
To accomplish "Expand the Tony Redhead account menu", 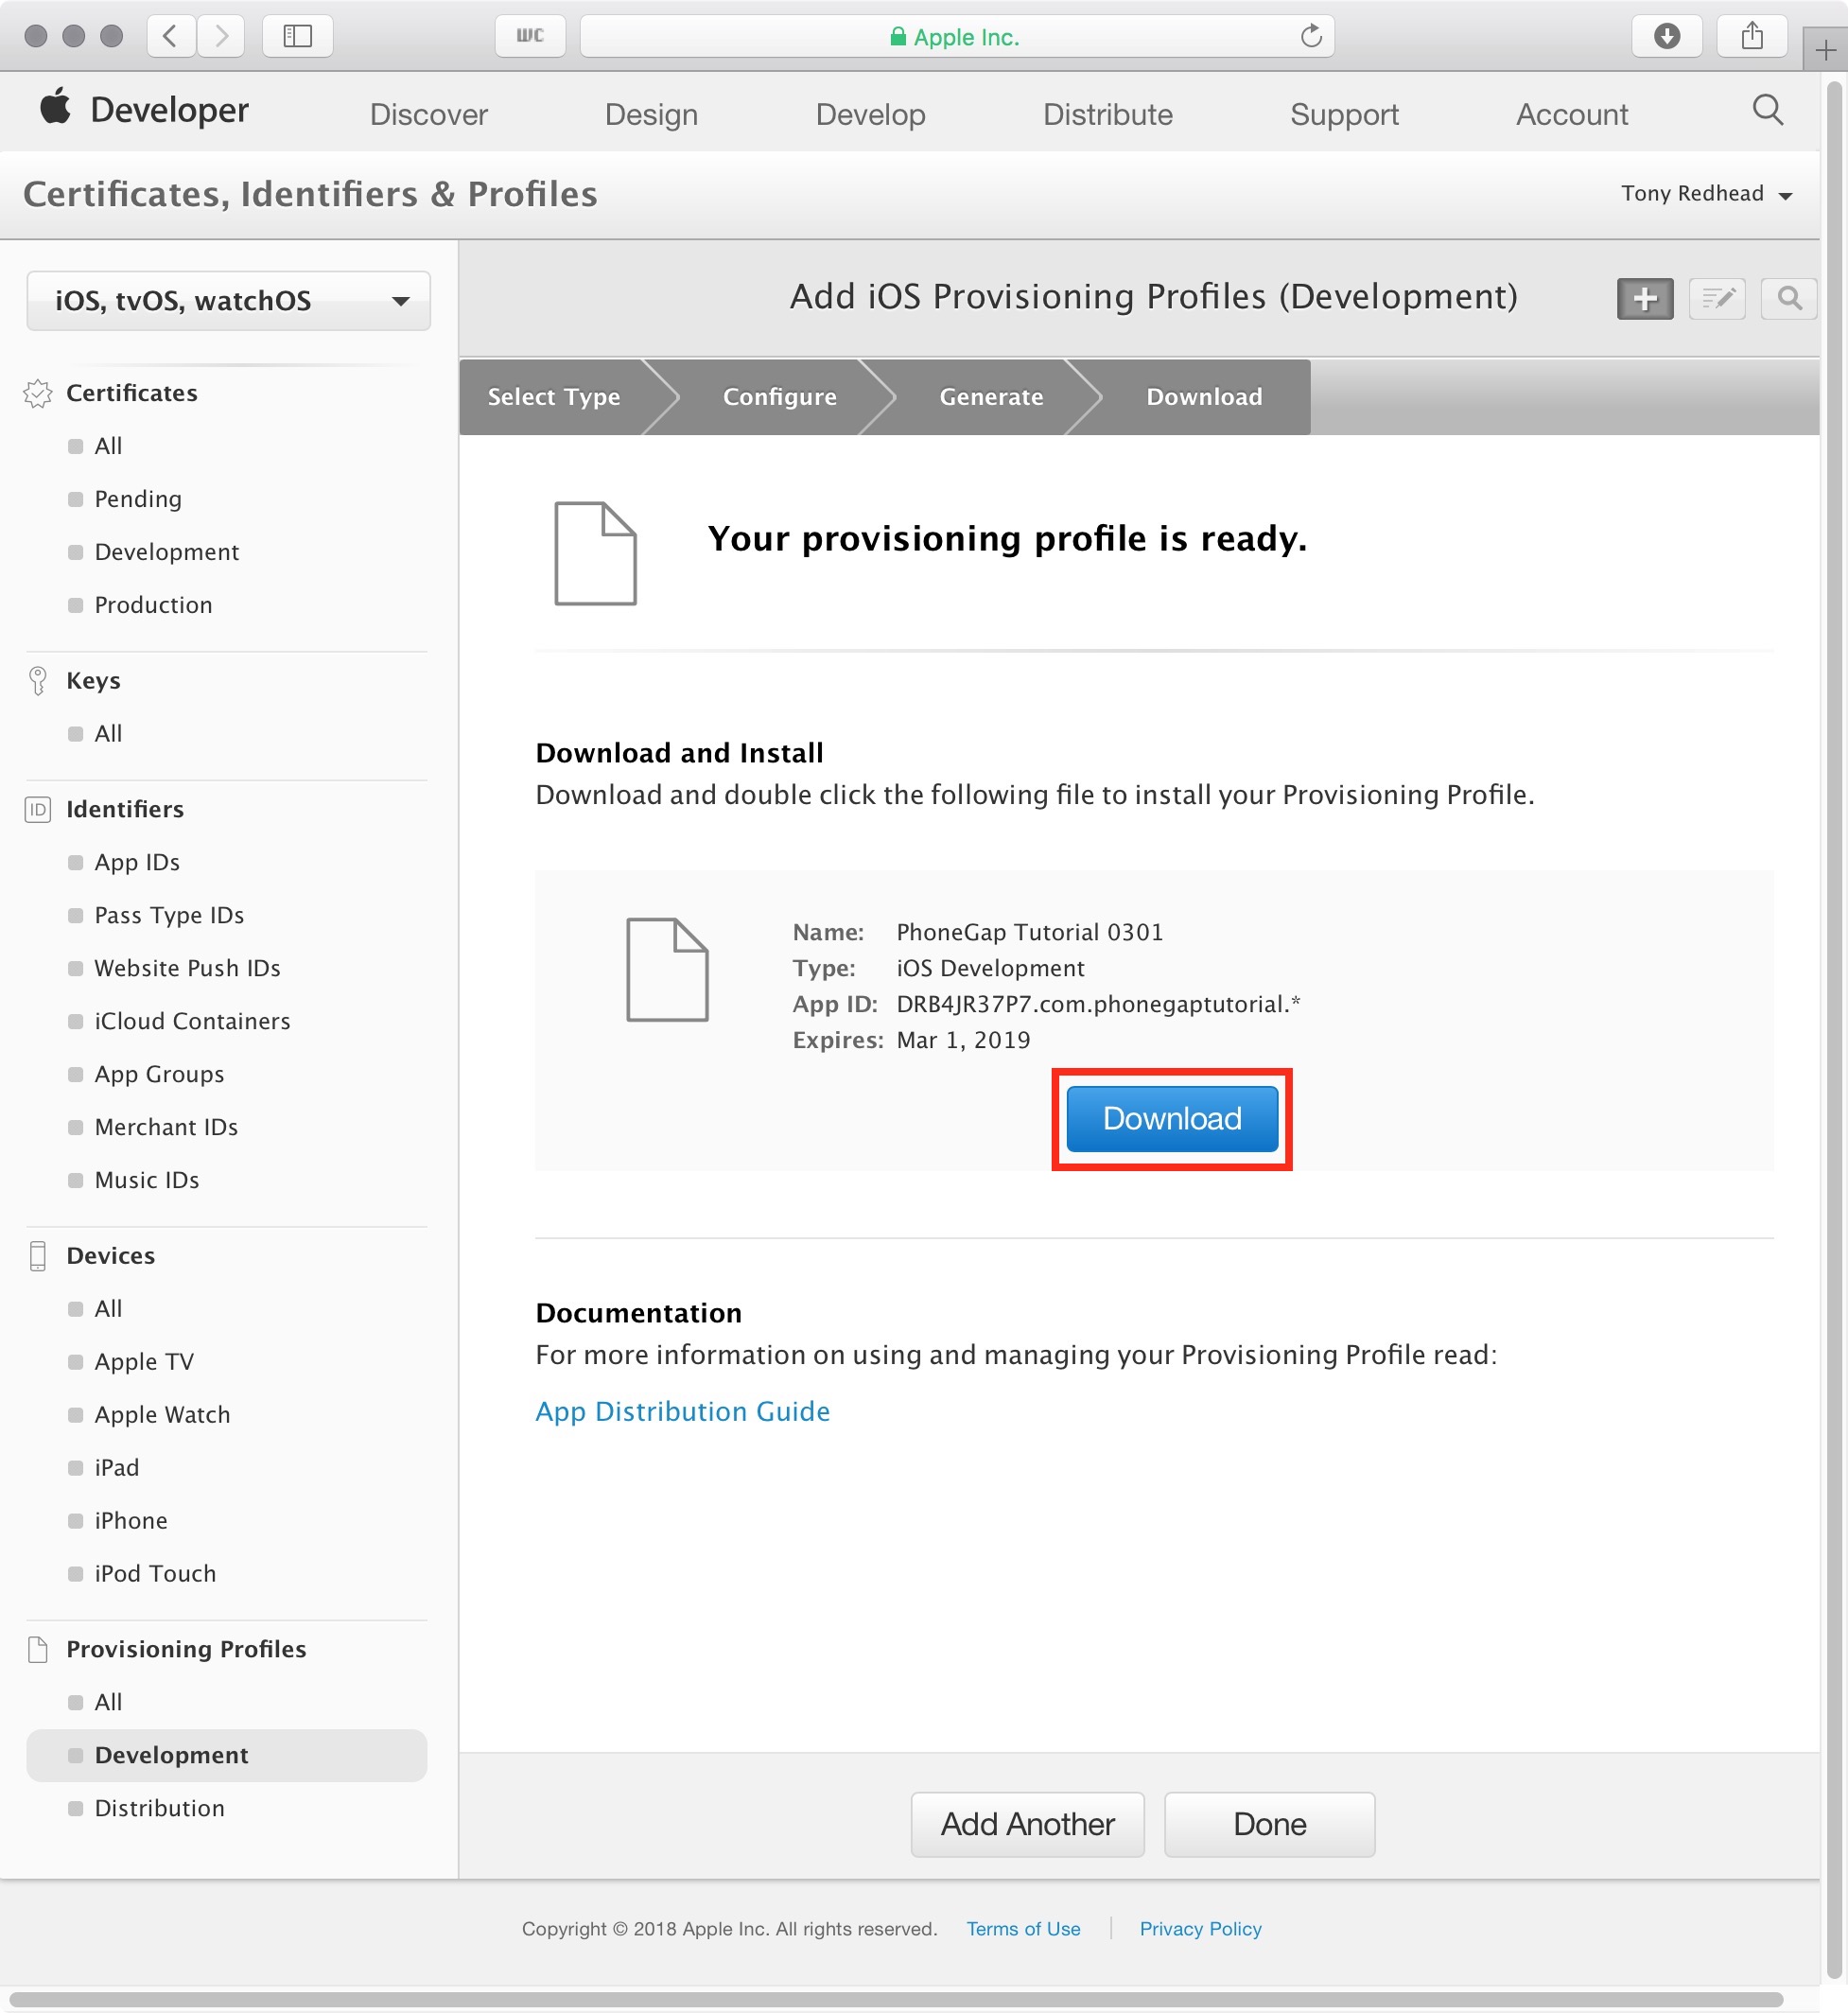I will tap(1706, 194).
